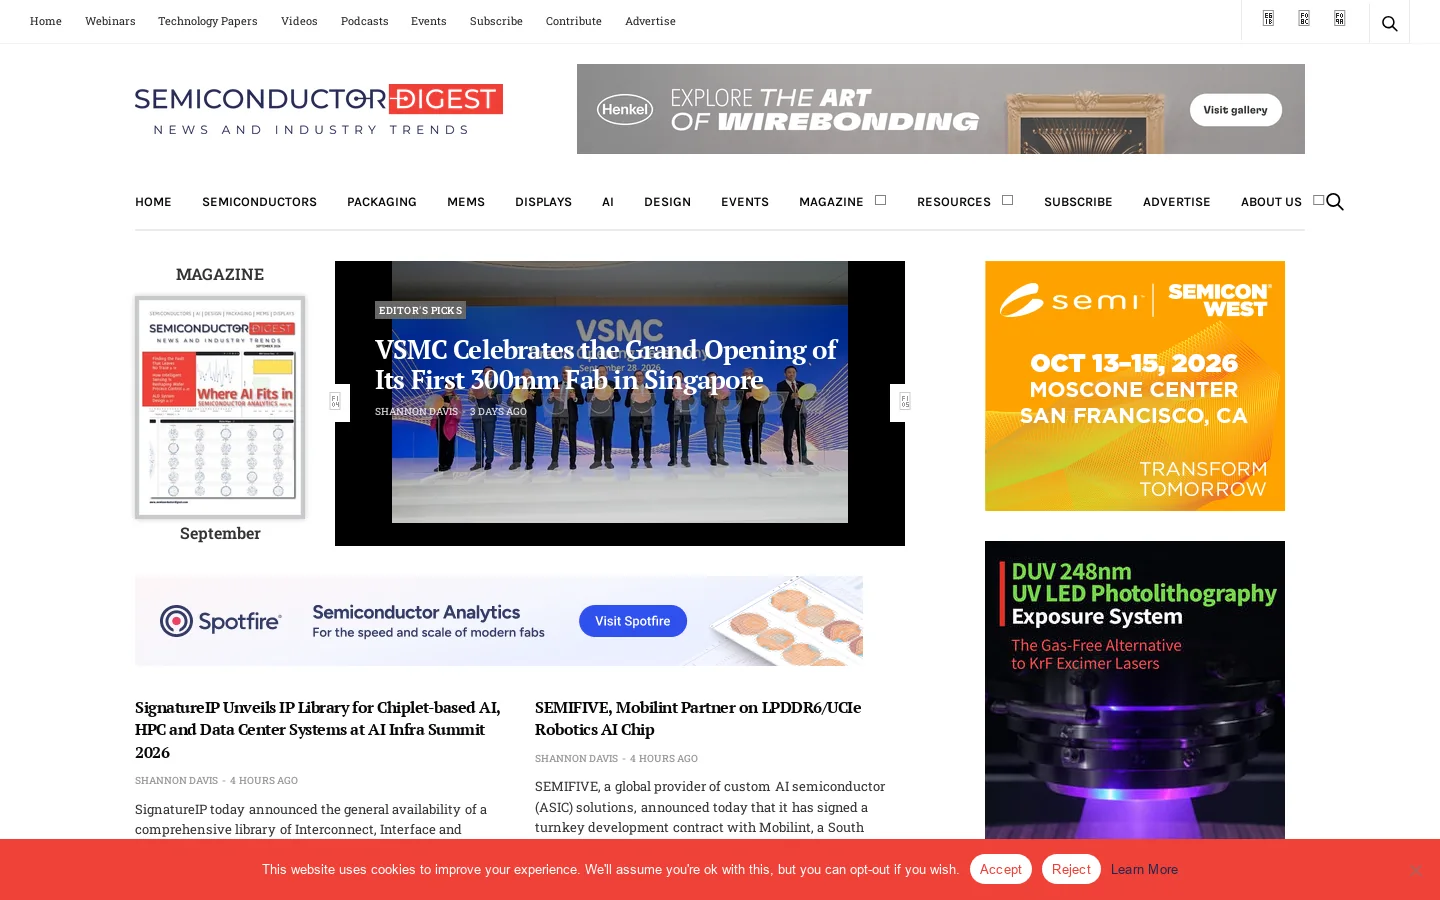
Task: Select AI in the main navigation
Action: click(608, 202)
